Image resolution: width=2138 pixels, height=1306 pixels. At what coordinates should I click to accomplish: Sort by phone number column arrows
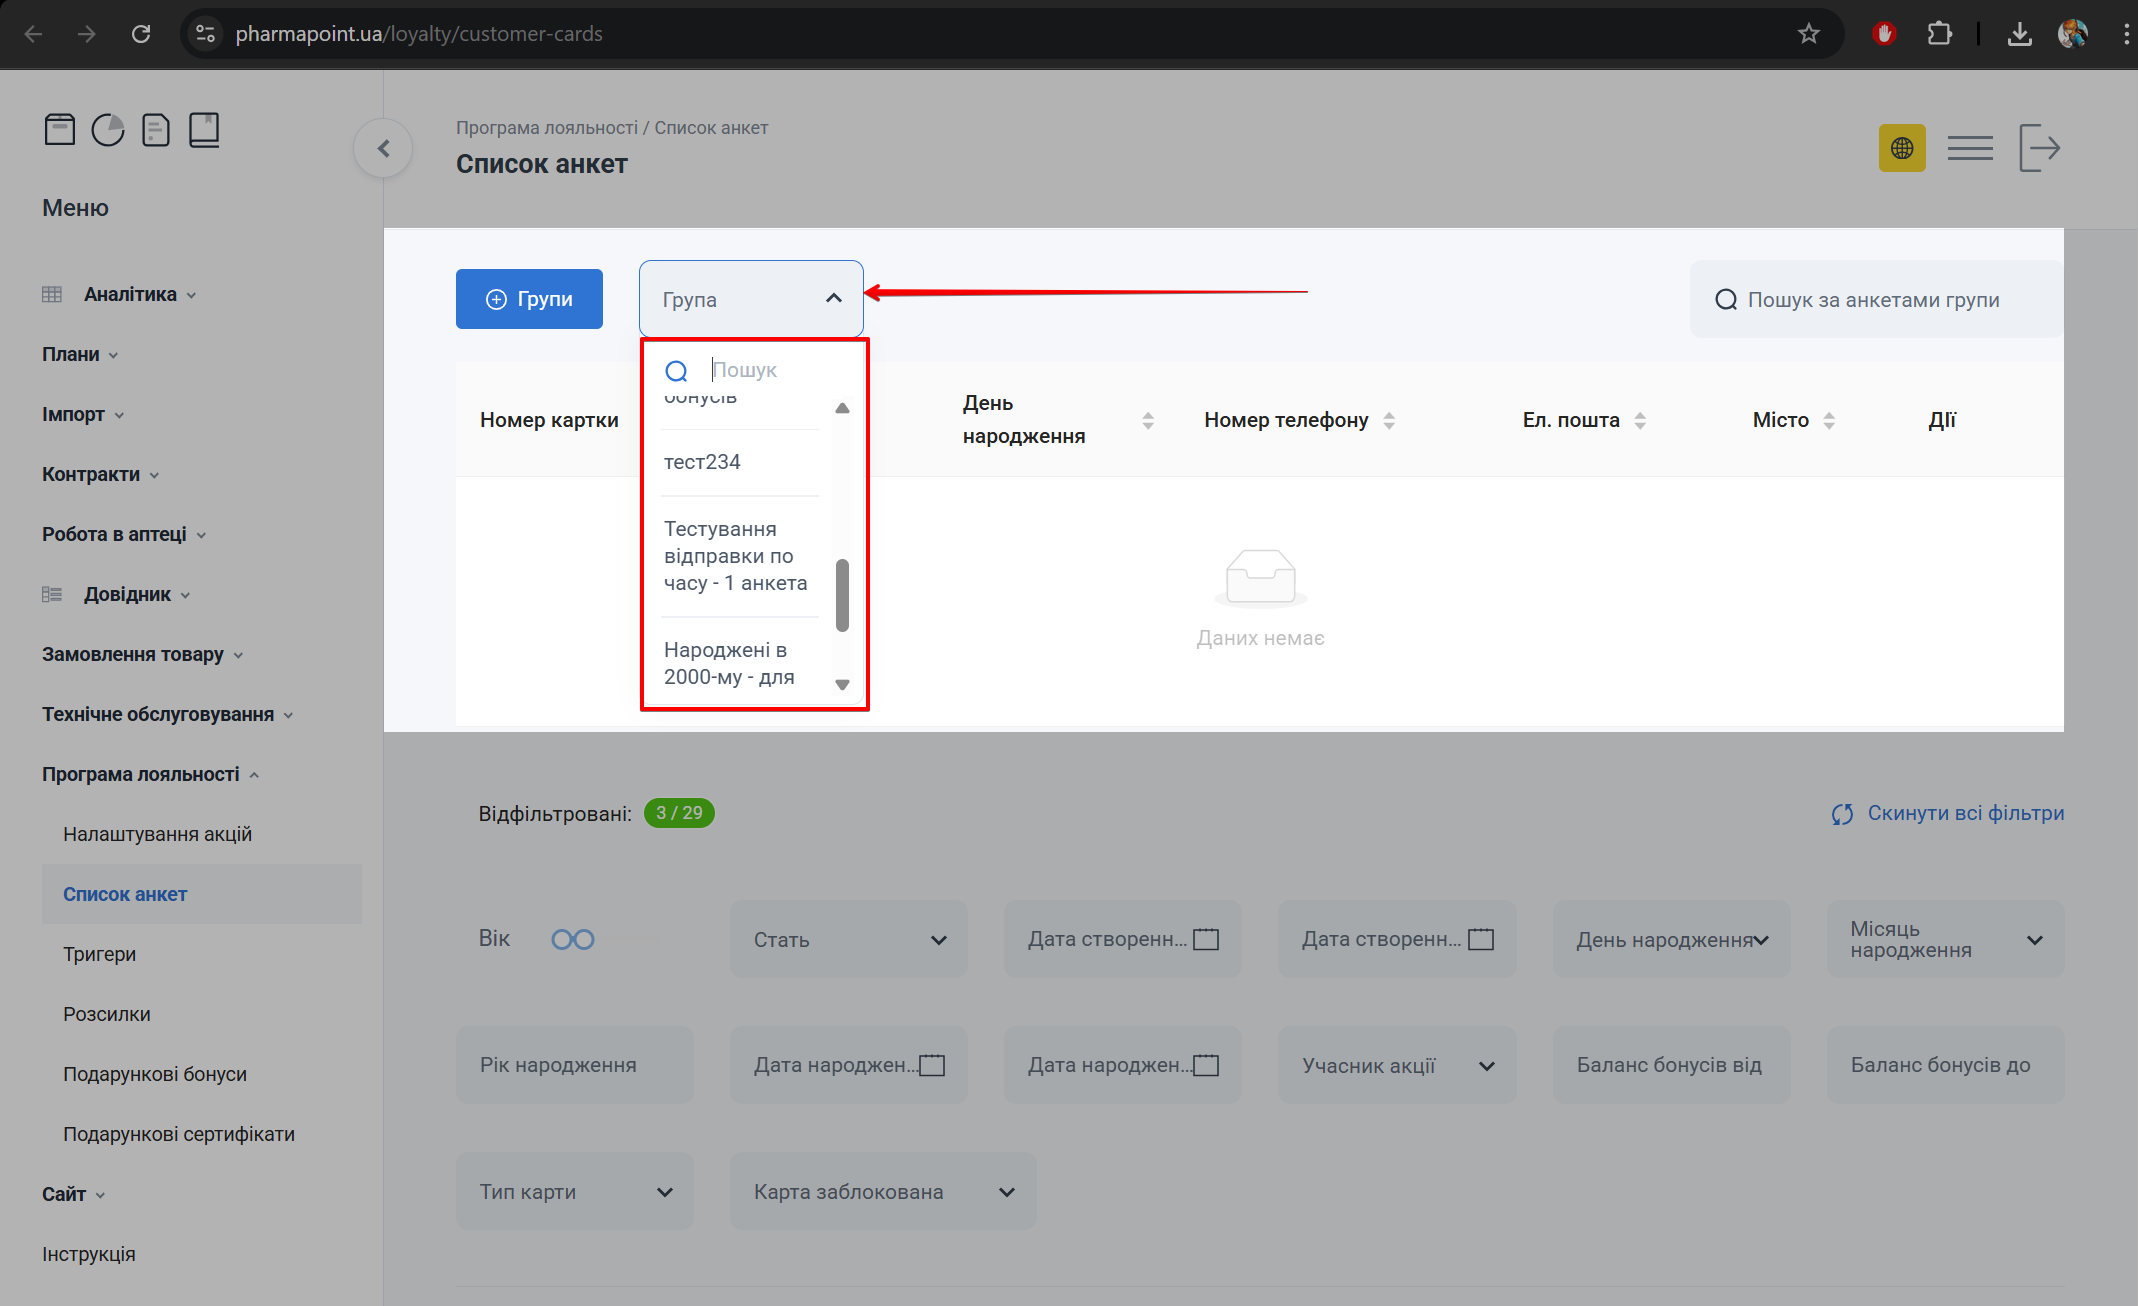coord(1389,421)
